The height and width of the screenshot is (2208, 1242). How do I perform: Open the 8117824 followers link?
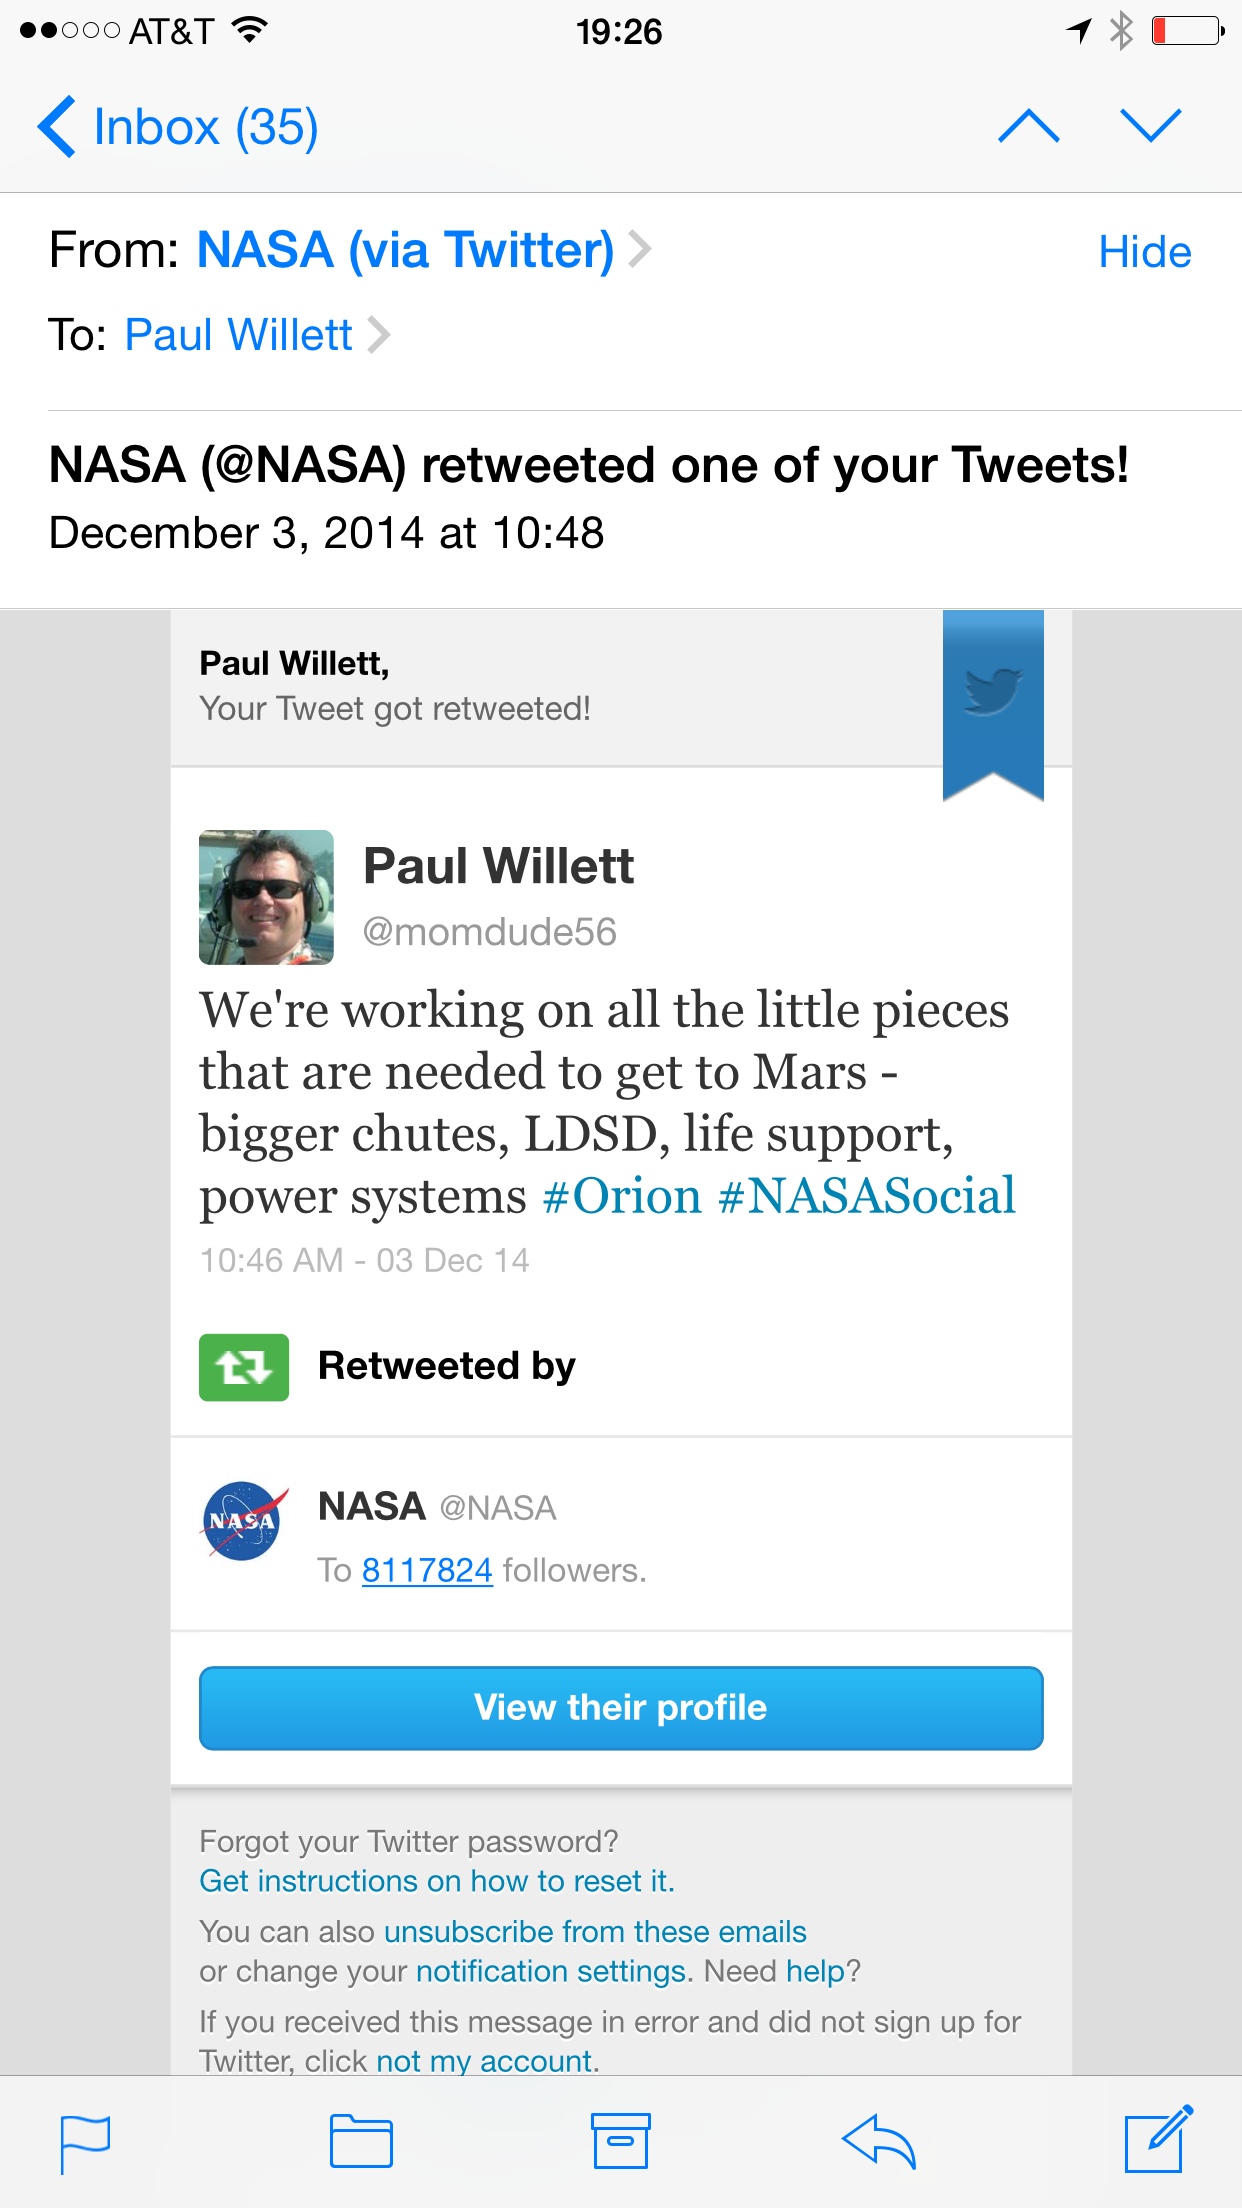tap(427, 1570)
